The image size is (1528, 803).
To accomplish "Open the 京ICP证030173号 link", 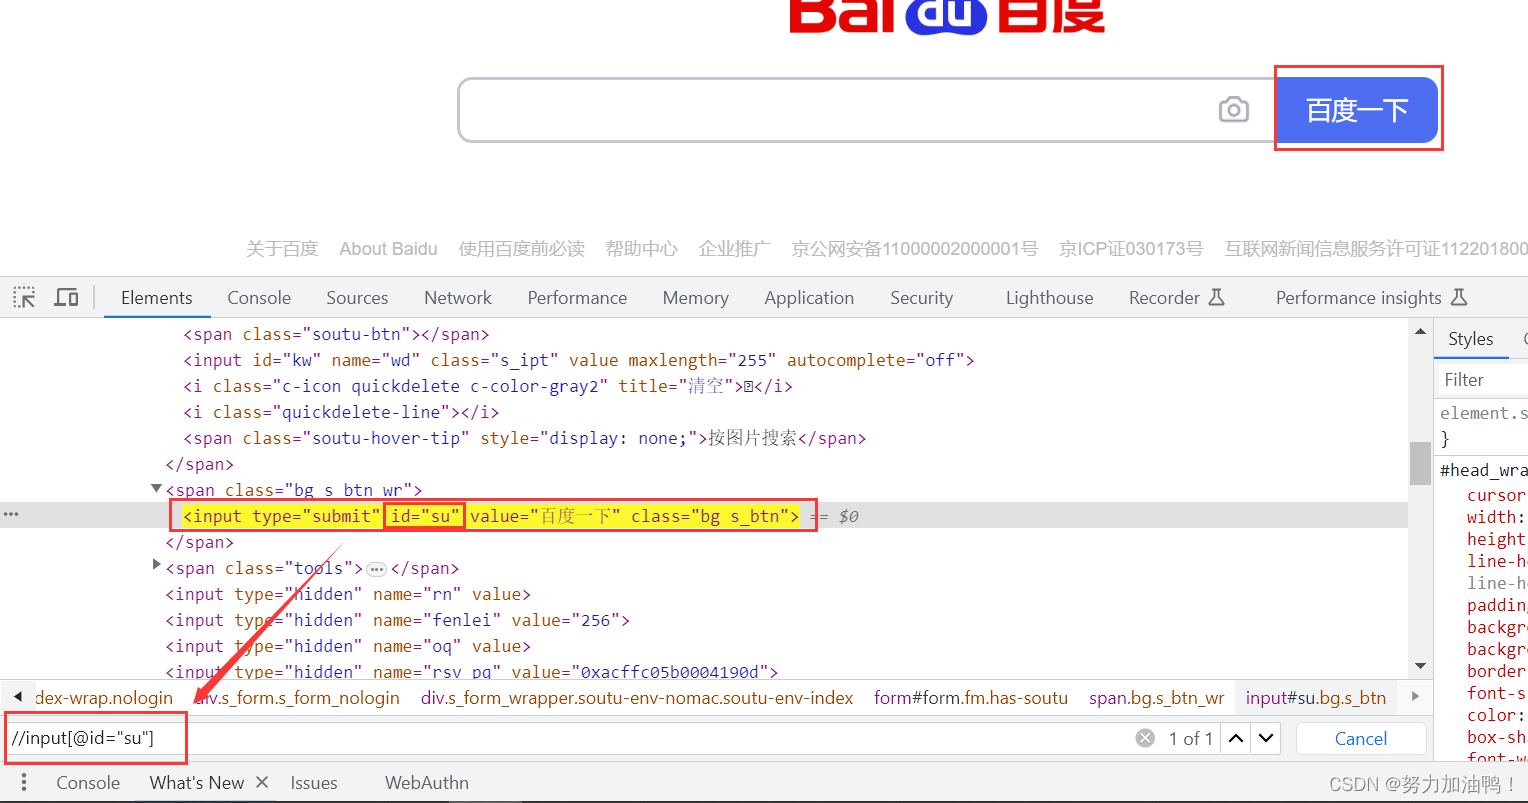I will [x=1131, y=249].
